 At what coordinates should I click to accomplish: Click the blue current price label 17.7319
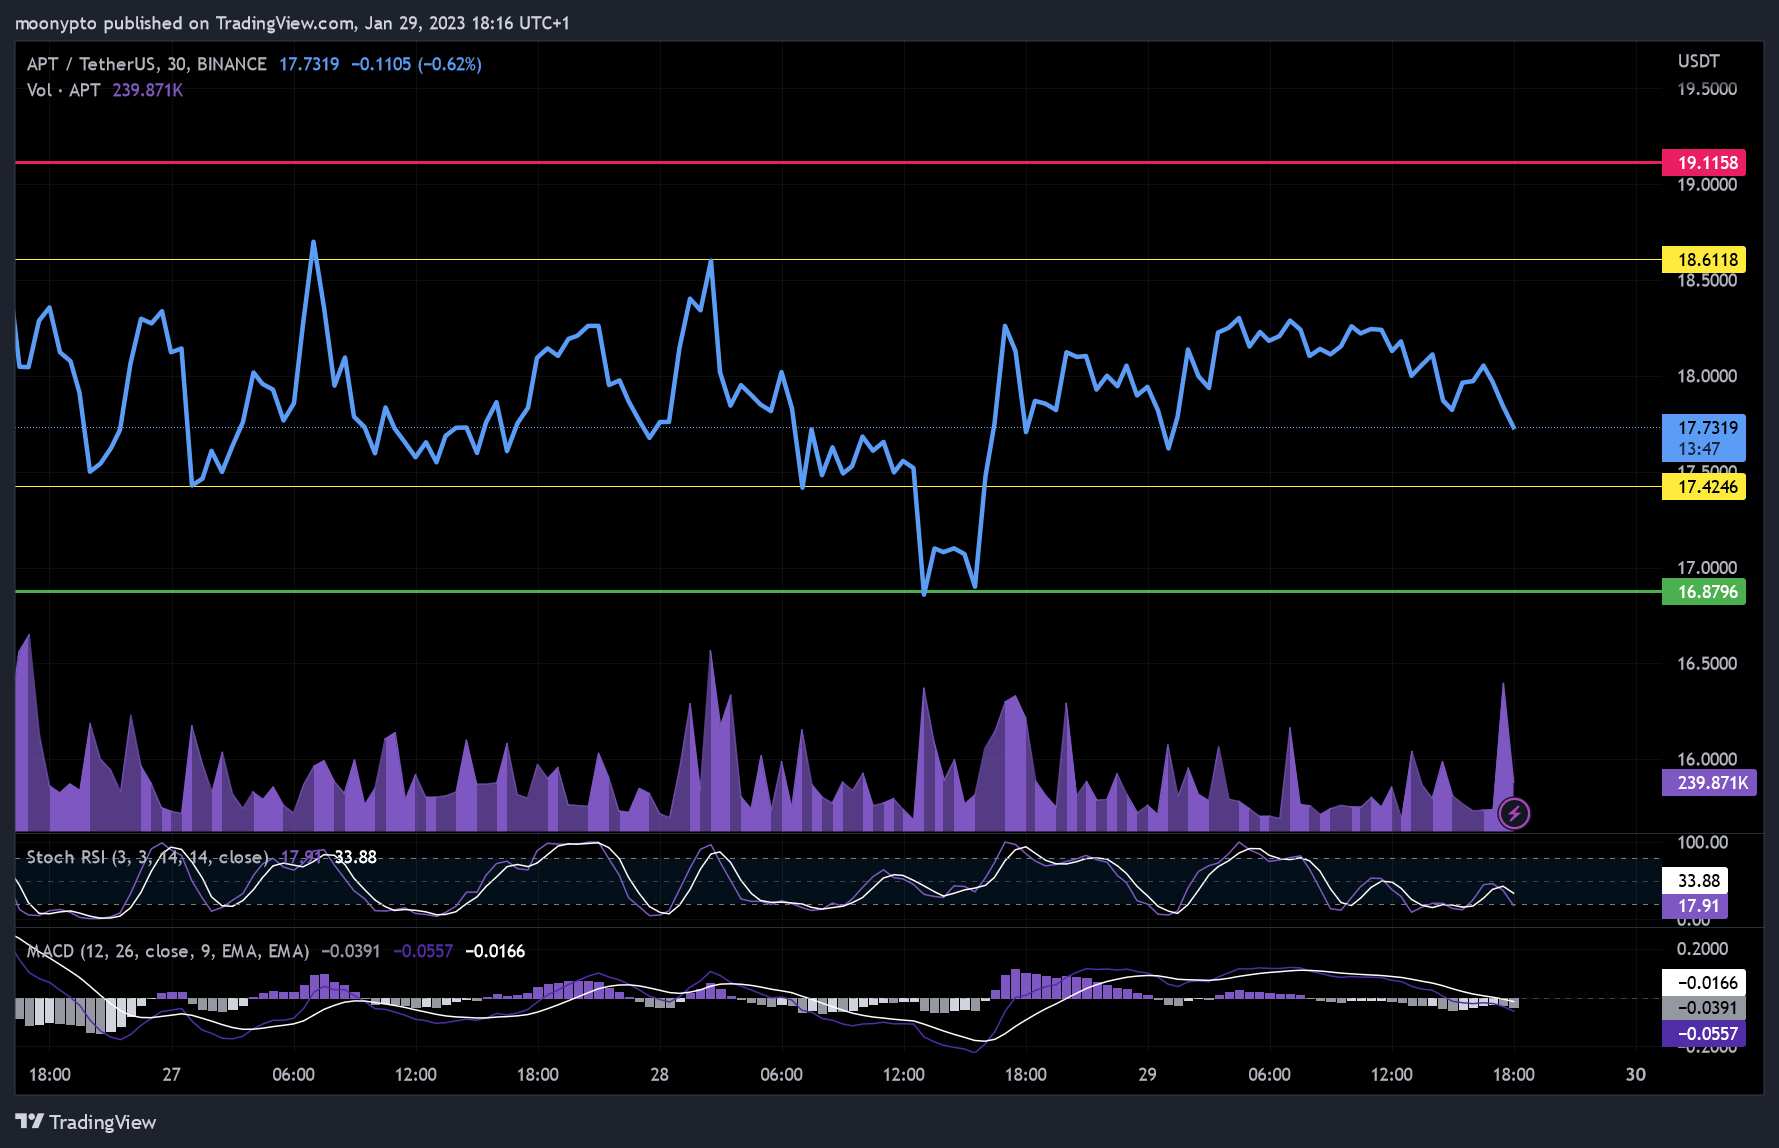[x=1704, y=438]
